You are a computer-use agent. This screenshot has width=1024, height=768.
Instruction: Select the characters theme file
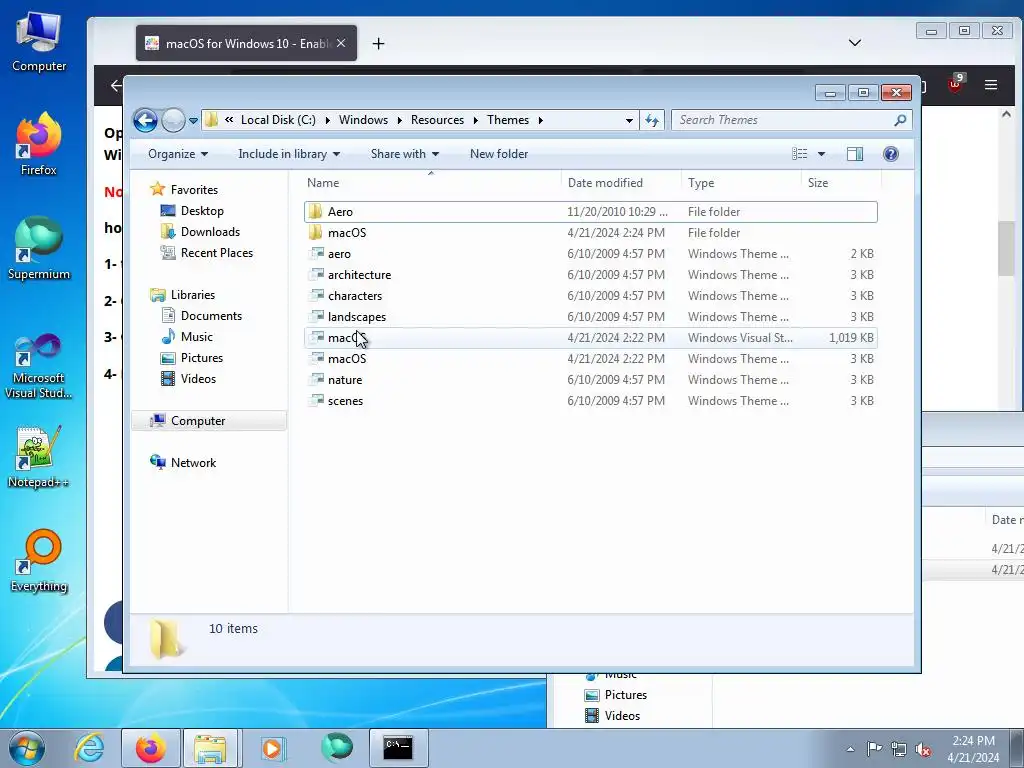pyautogui.click(x=590, y=295)
